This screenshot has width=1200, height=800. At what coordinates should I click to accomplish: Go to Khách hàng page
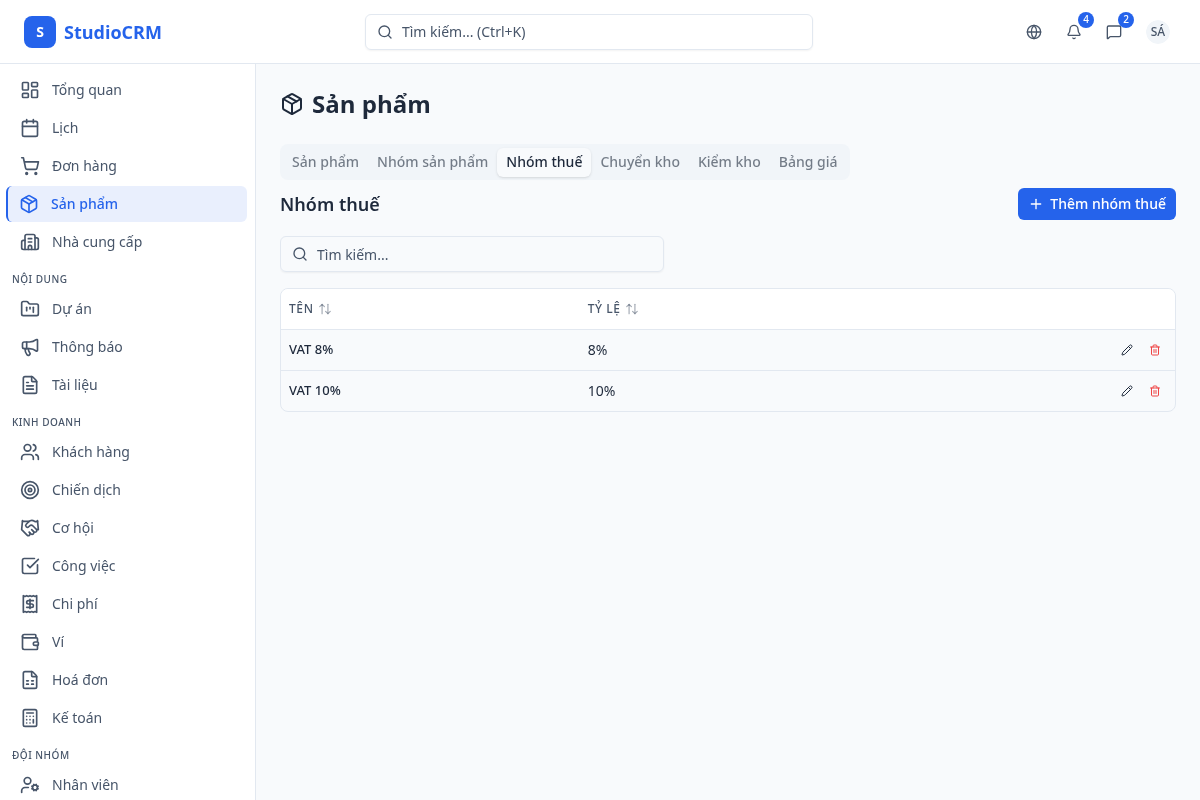90,452
